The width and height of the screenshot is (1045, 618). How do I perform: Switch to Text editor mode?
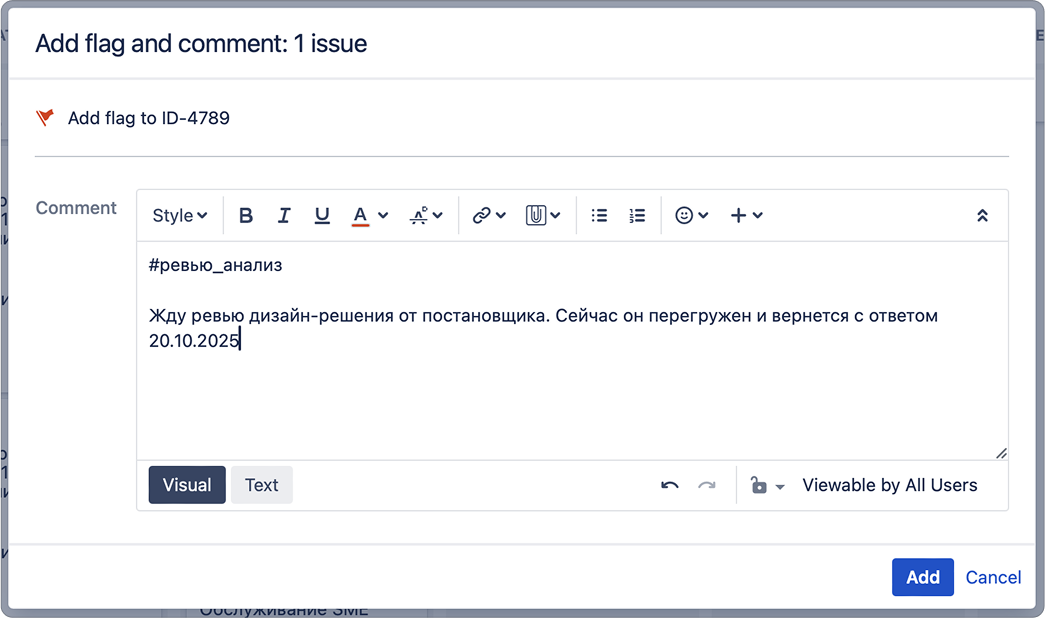[x=261, y=485]
